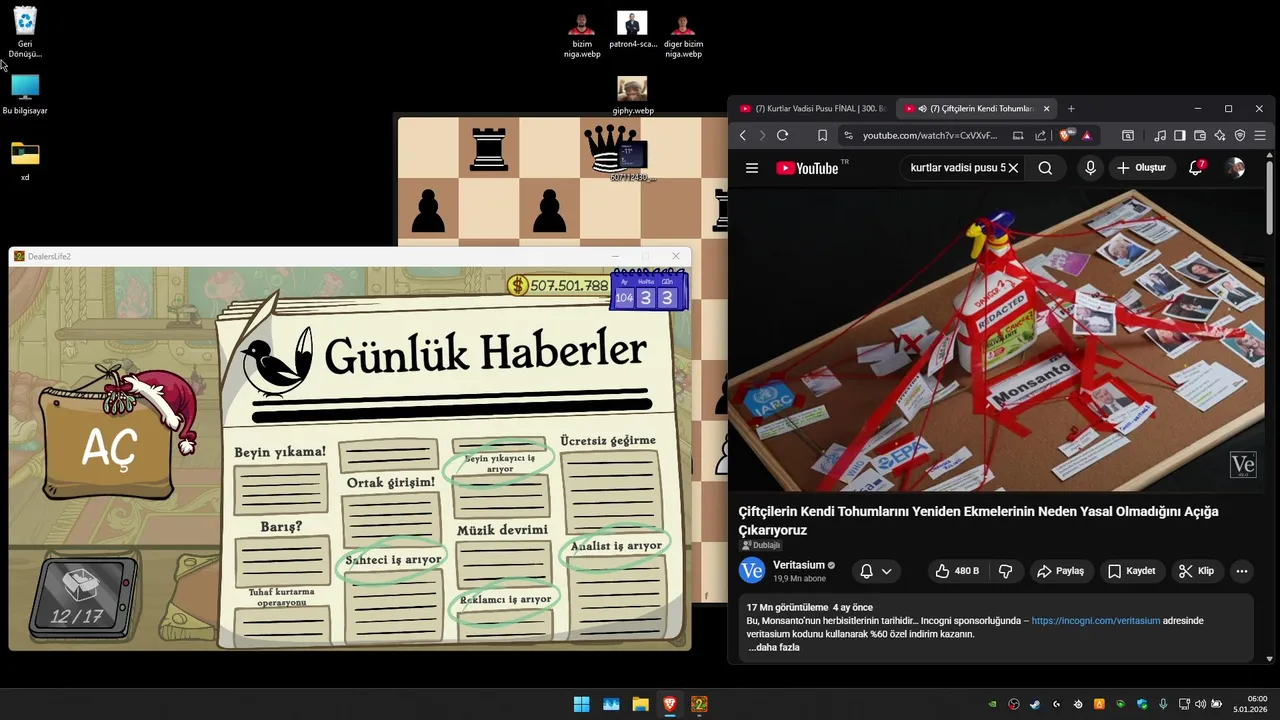Viewport: 1280px width, 720px height.
Task: Open the Windows Start menu
Action: coord(581,704)
